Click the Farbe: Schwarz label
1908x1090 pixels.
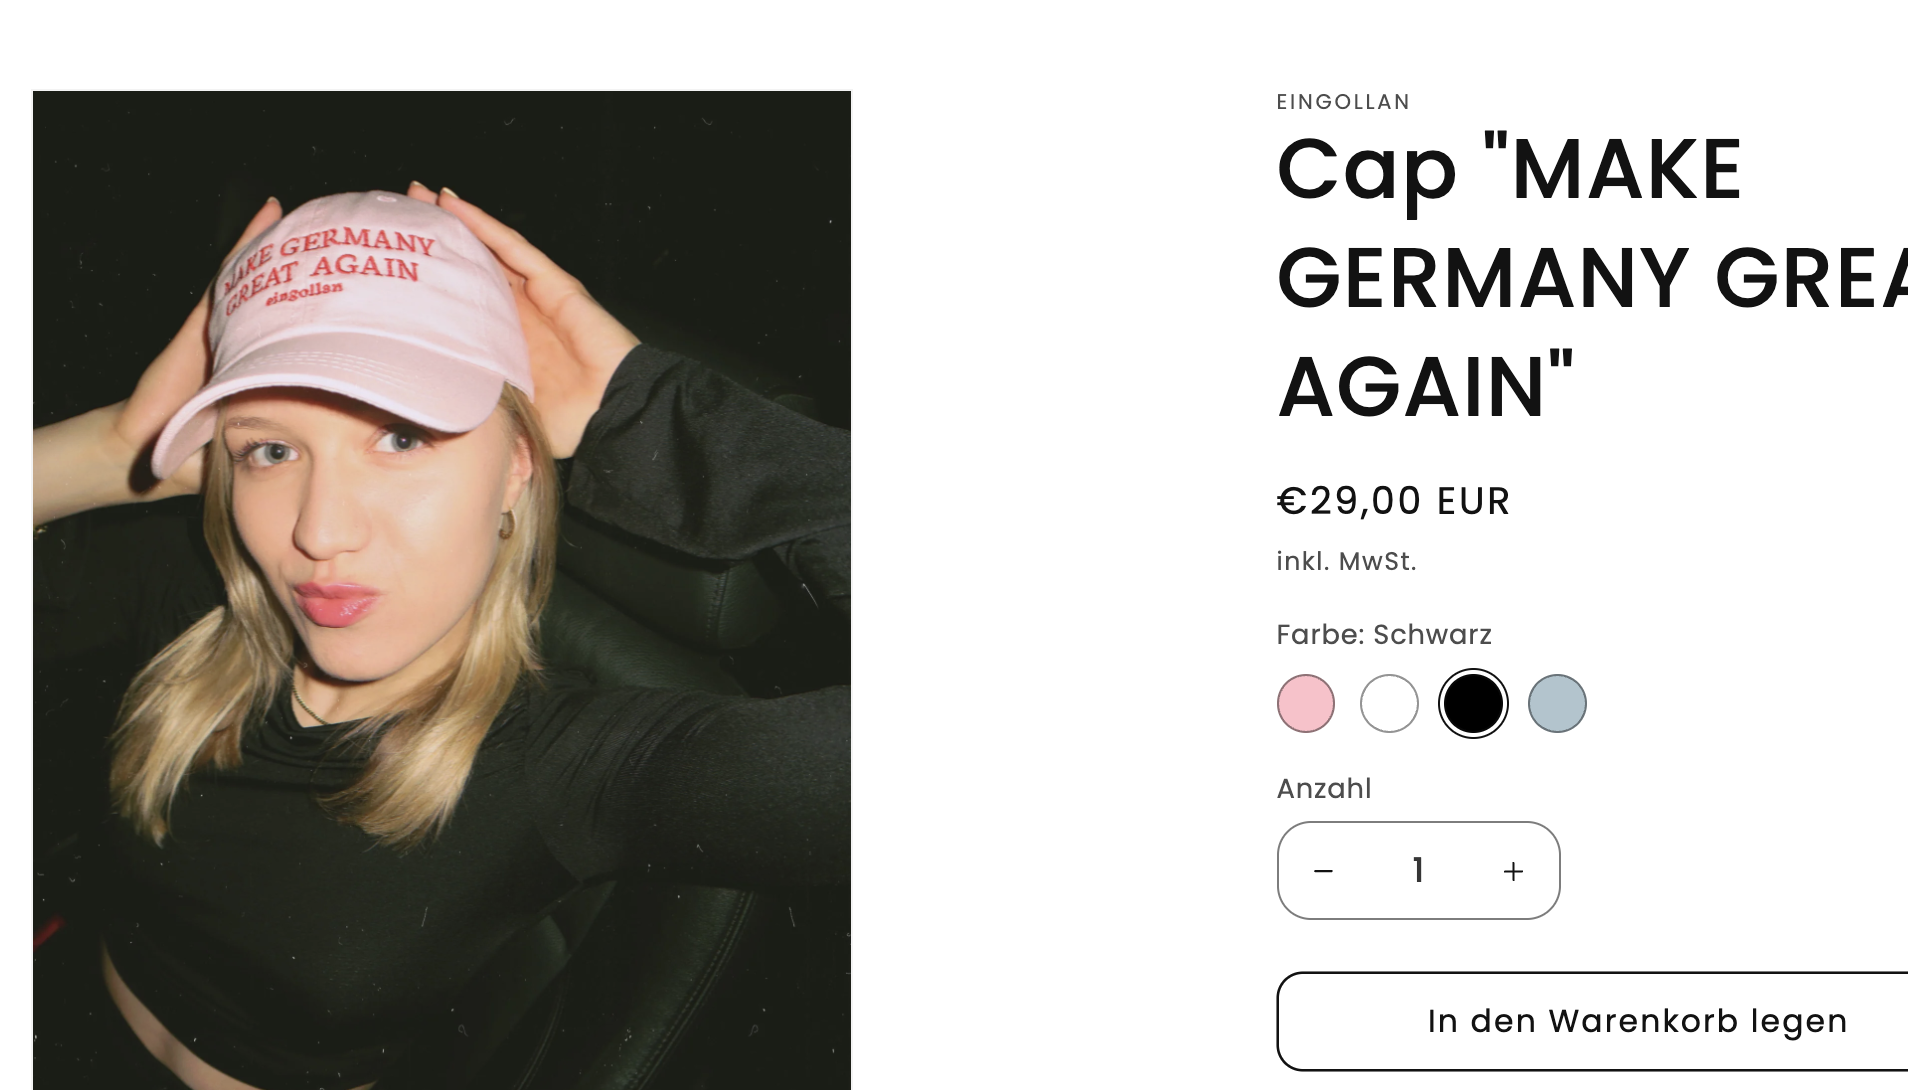[x=1384, y=634]
